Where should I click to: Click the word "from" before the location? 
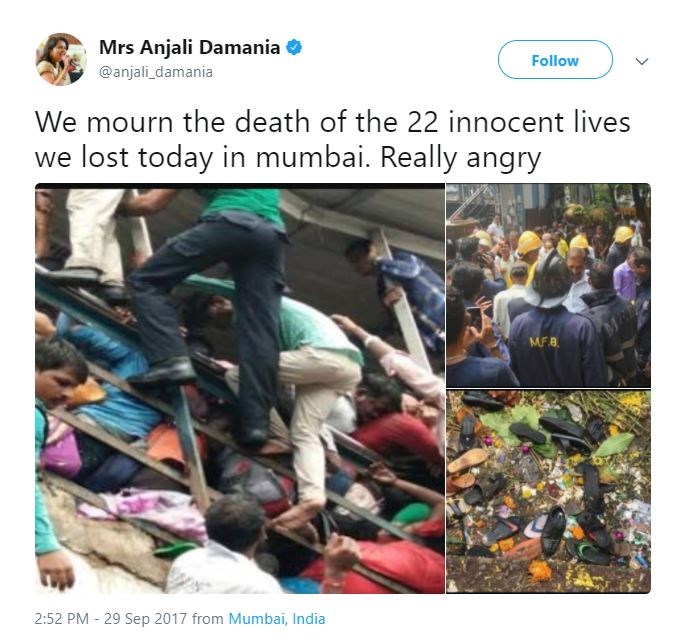pos(207,618)
